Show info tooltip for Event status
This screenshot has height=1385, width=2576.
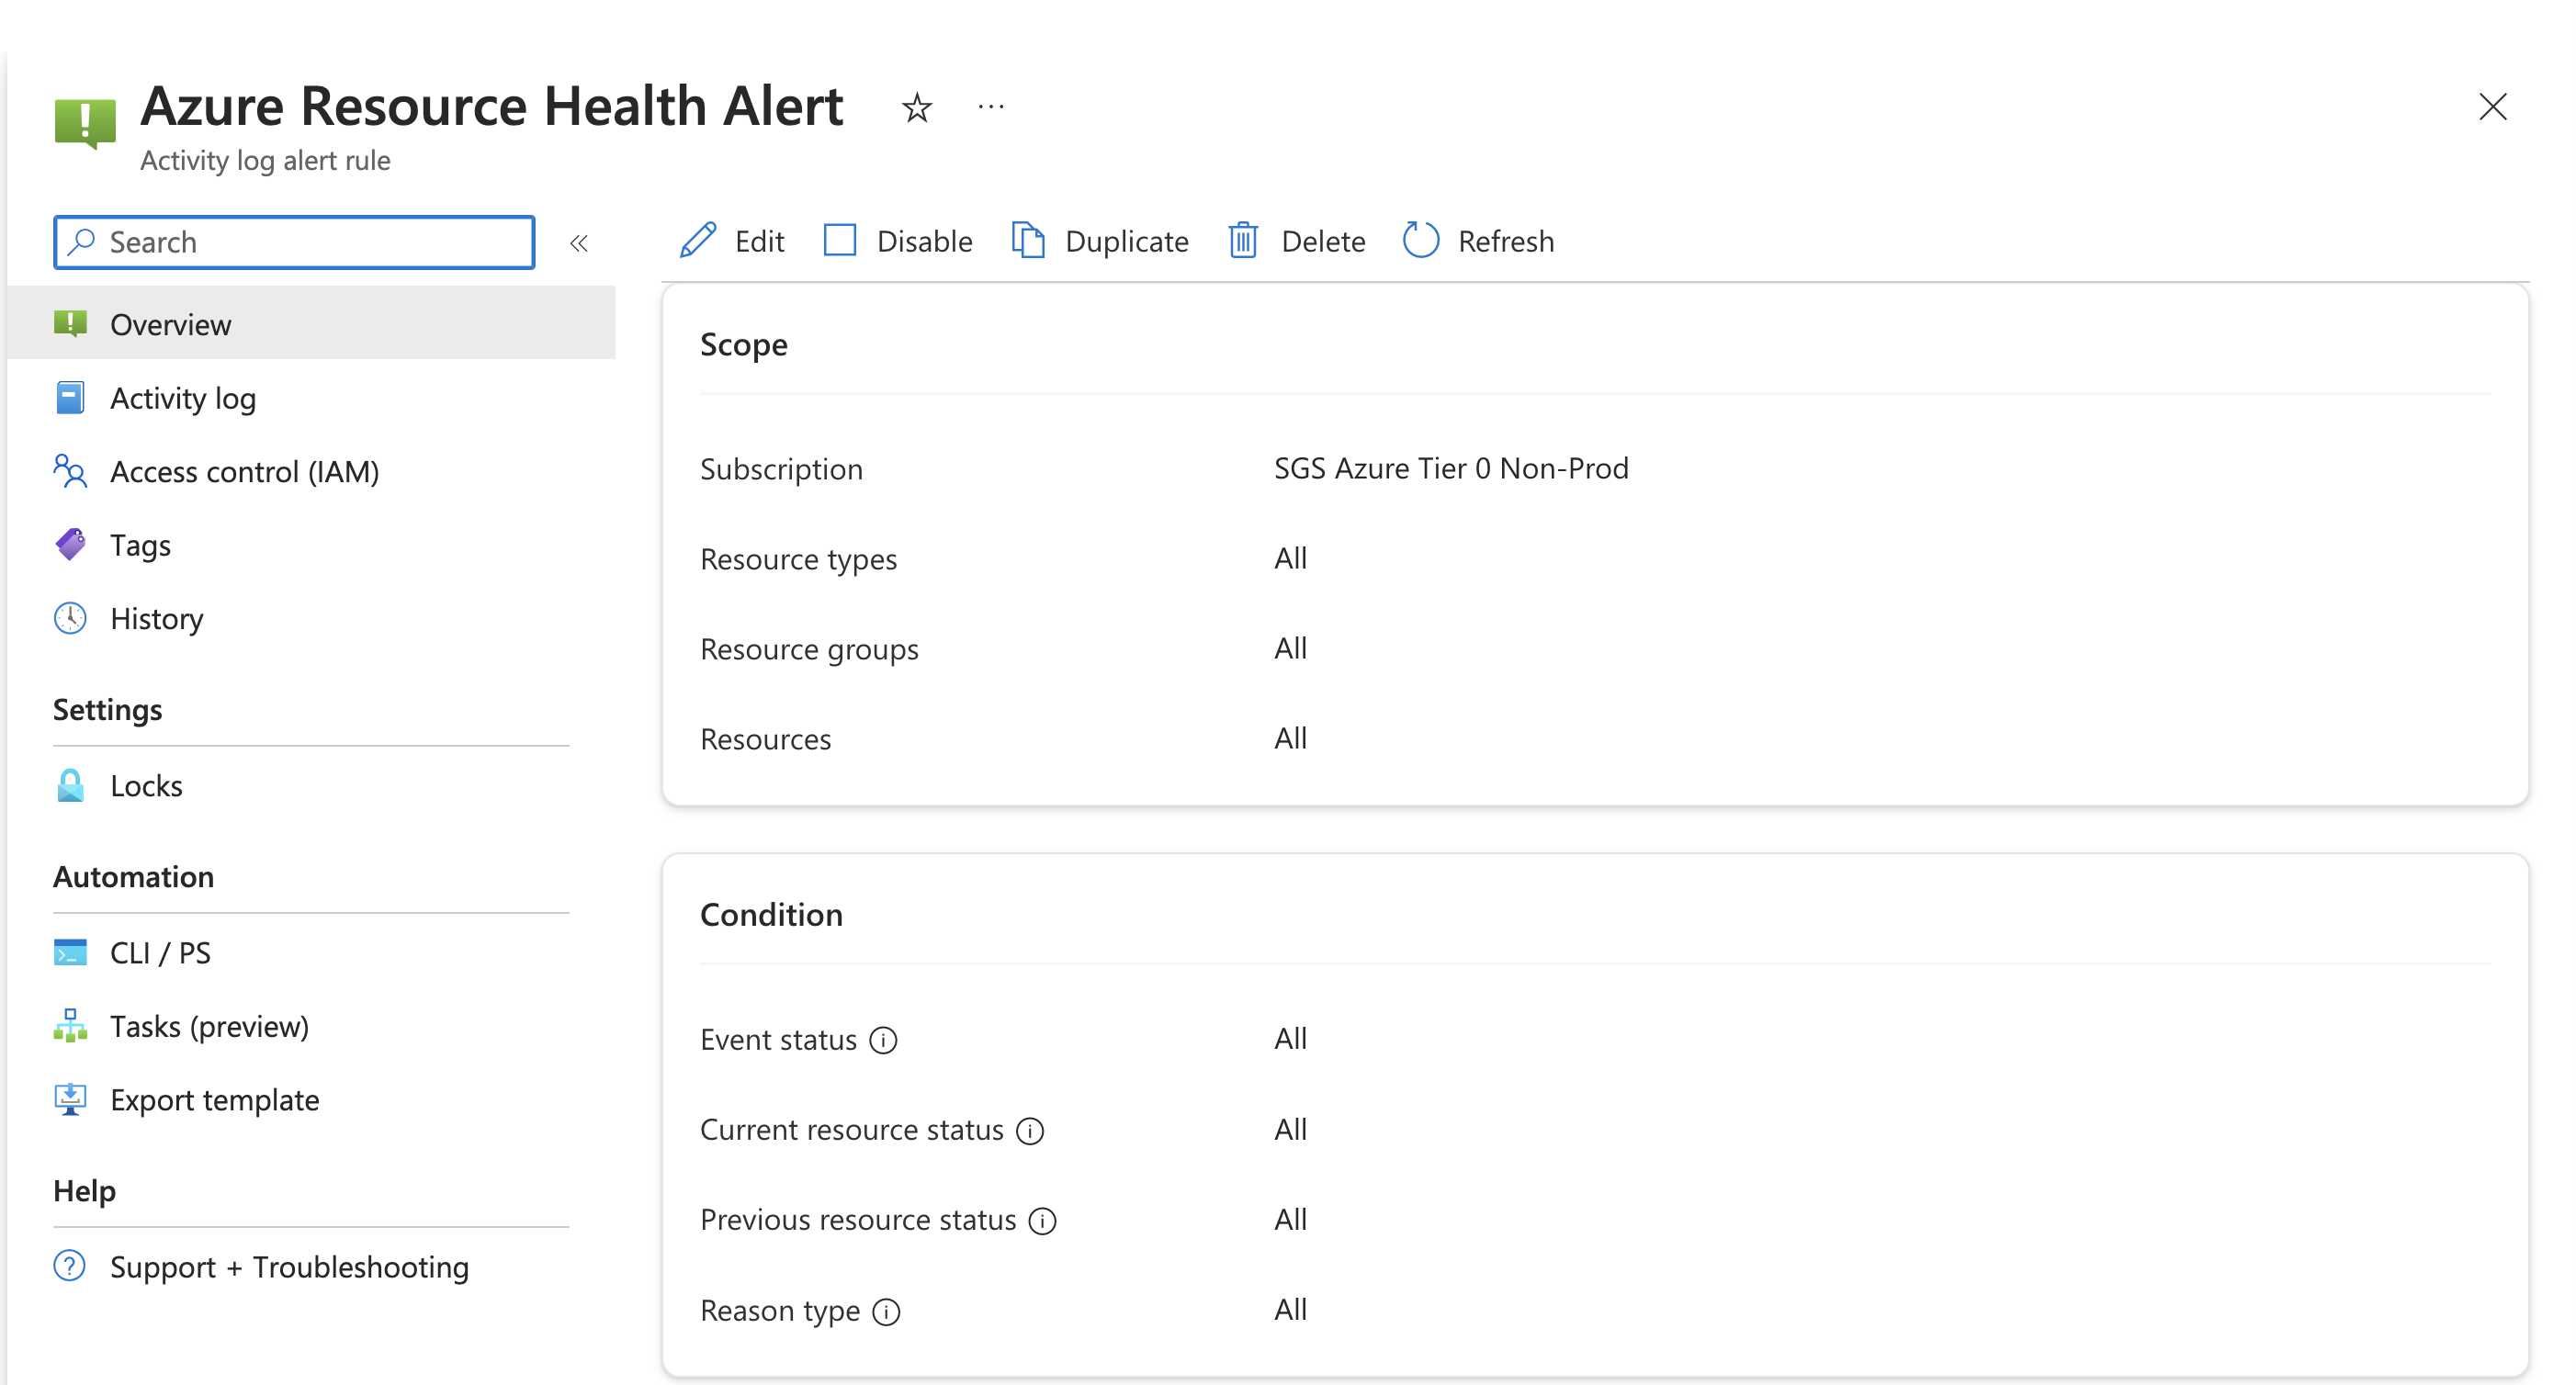point(883,1040)
